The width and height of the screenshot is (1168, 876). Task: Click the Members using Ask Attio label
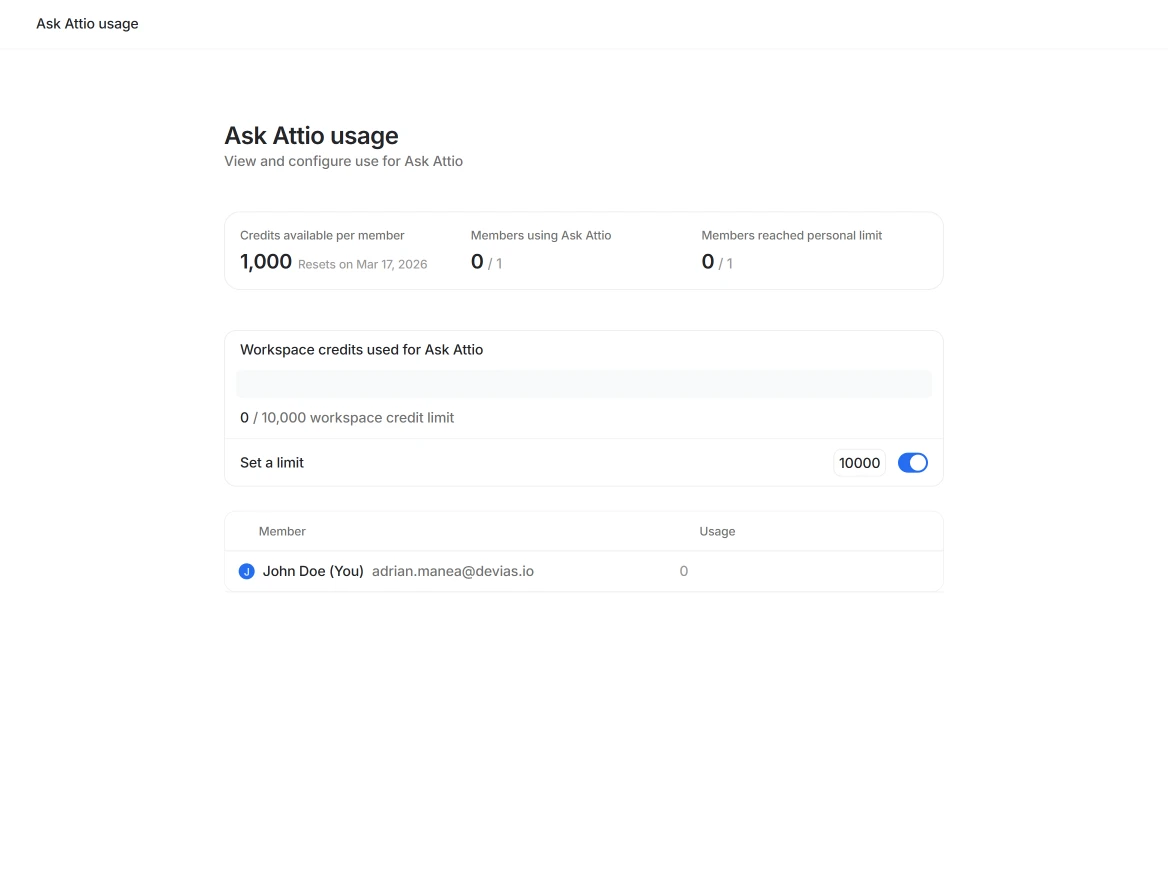pyautogui.click(x=541, y=236)
